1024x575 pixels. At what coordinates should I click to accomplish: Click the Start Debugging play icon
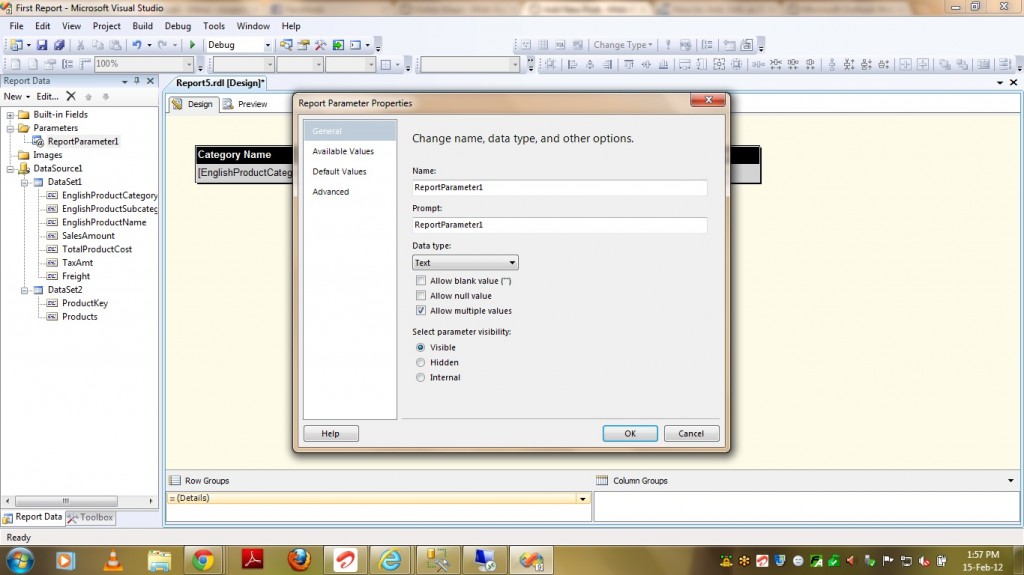pos(192,45)
